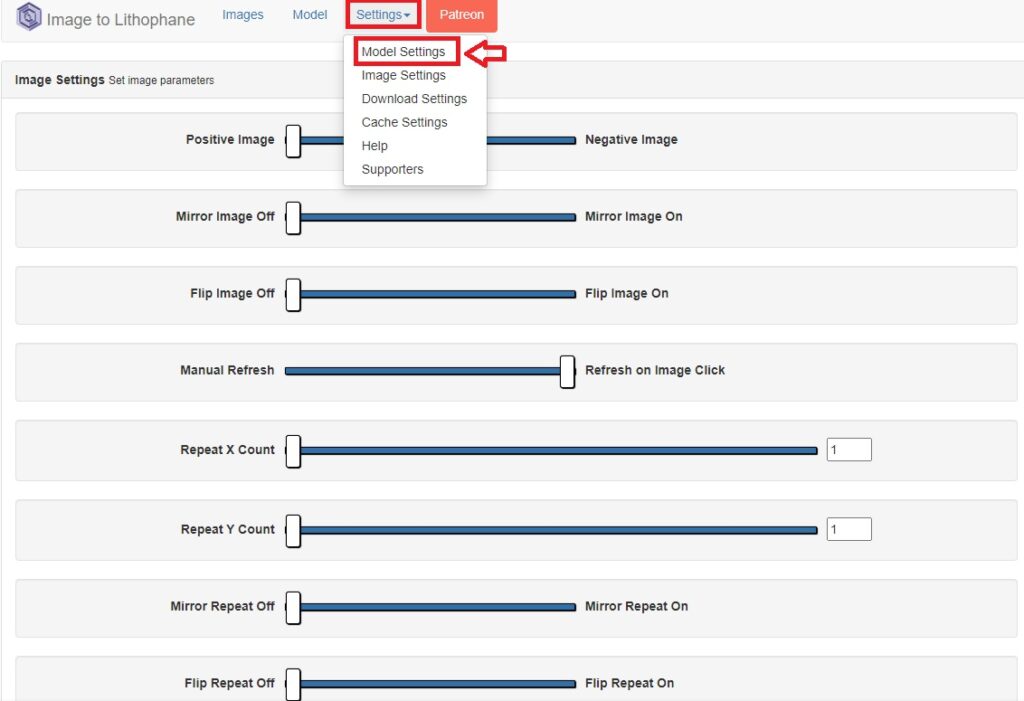Go to the Model page link
The width and height of the screenshot is (1024, 701).
point(310,14)
